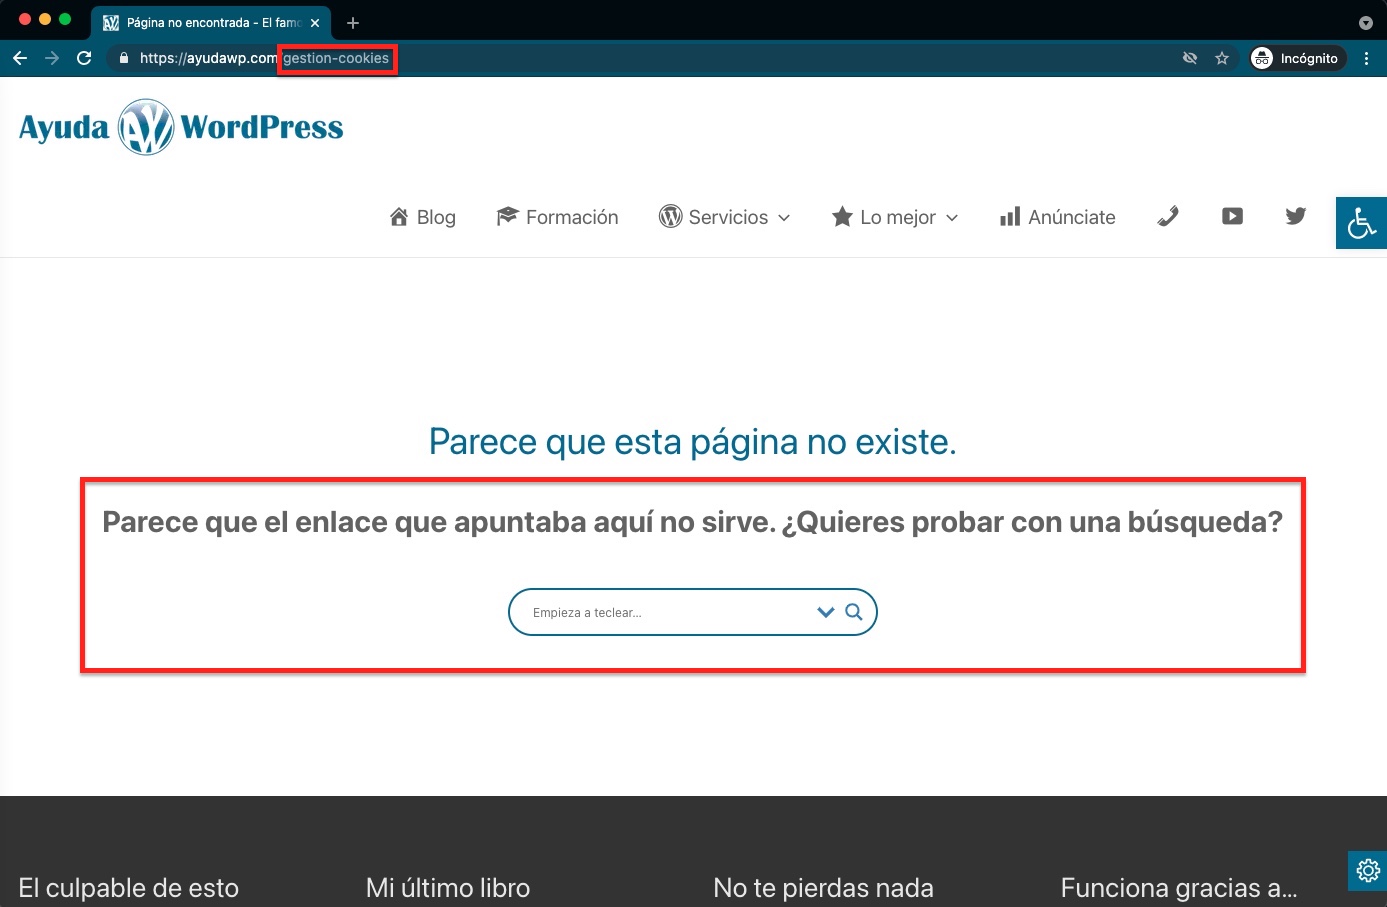Go to the Blog menu item
1387x907 pixels.
[423, 217]
